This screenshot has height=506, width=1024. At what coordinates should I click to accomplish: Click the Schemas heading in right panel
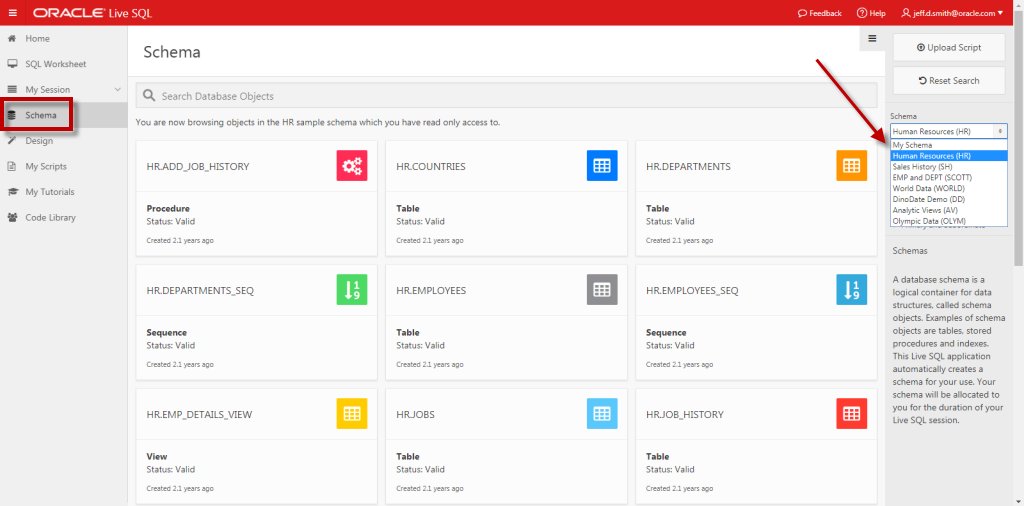910,251
